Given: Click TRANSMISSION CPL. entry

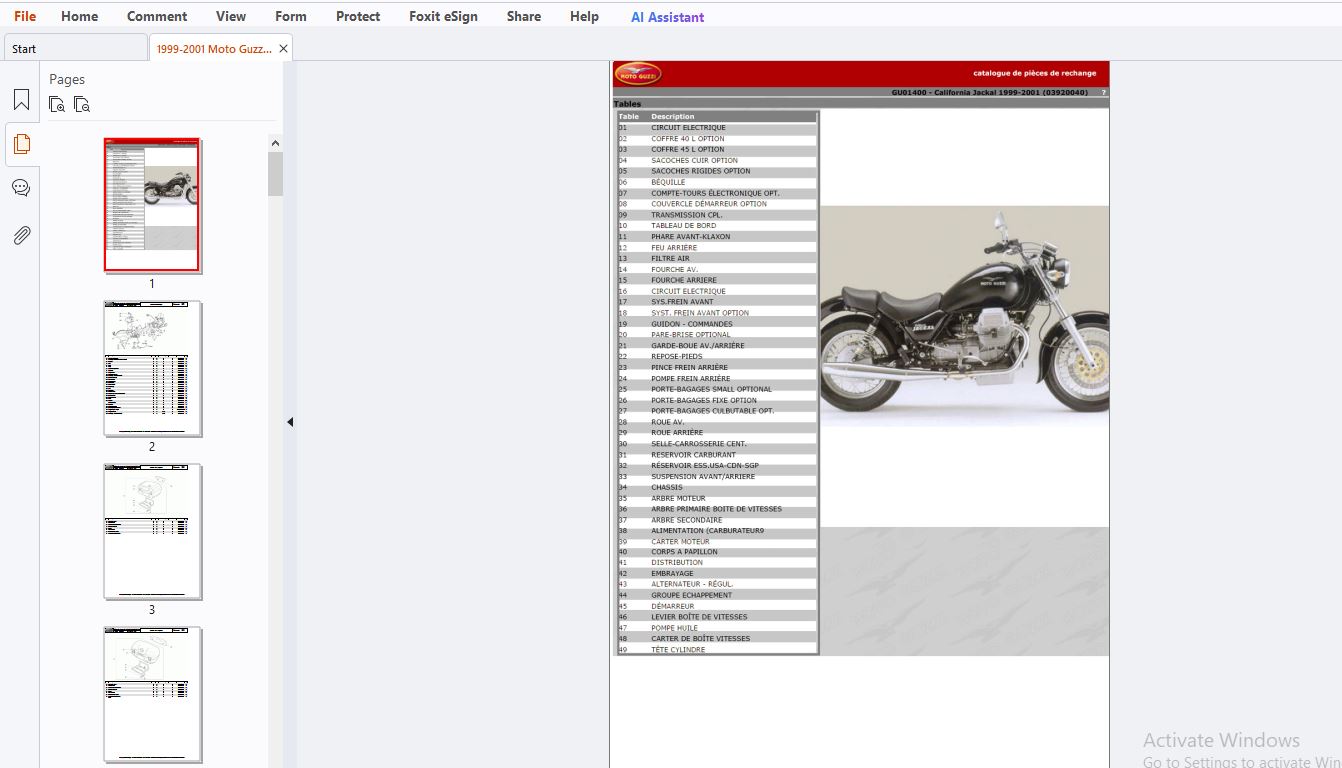Looking at the screenshot, I should (x=686, y=215).
